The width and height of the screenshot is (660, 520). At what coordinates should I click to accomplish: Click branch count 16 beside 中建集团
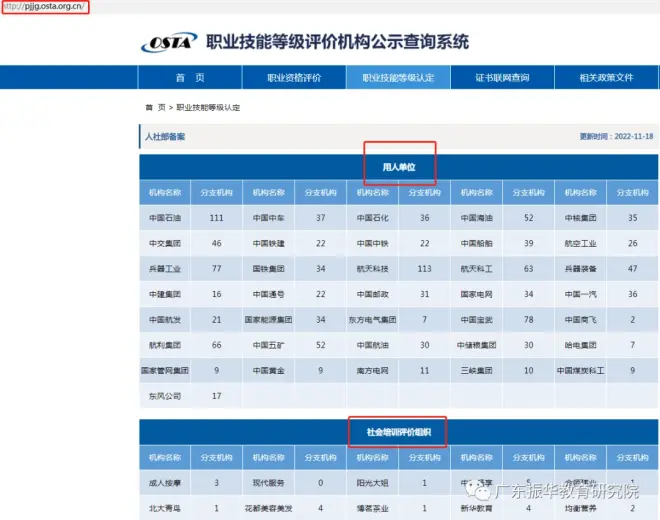point(216,294)
